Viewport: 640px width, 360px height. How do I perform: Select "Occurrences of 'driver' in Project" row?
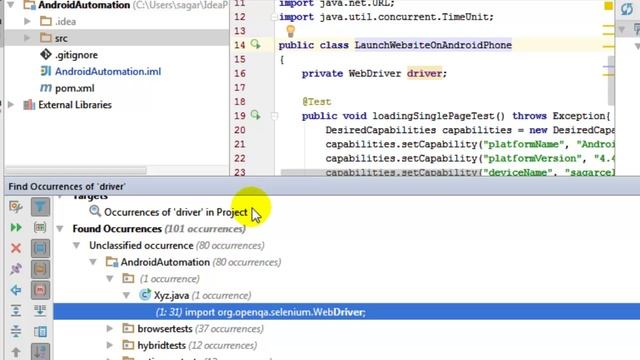point(176,212)
